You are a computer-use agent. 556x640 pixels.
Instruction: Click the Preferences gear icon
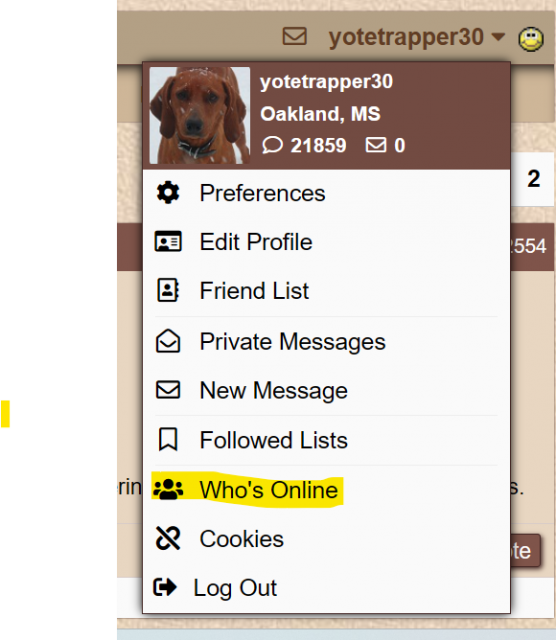click(x=168, y=193)
